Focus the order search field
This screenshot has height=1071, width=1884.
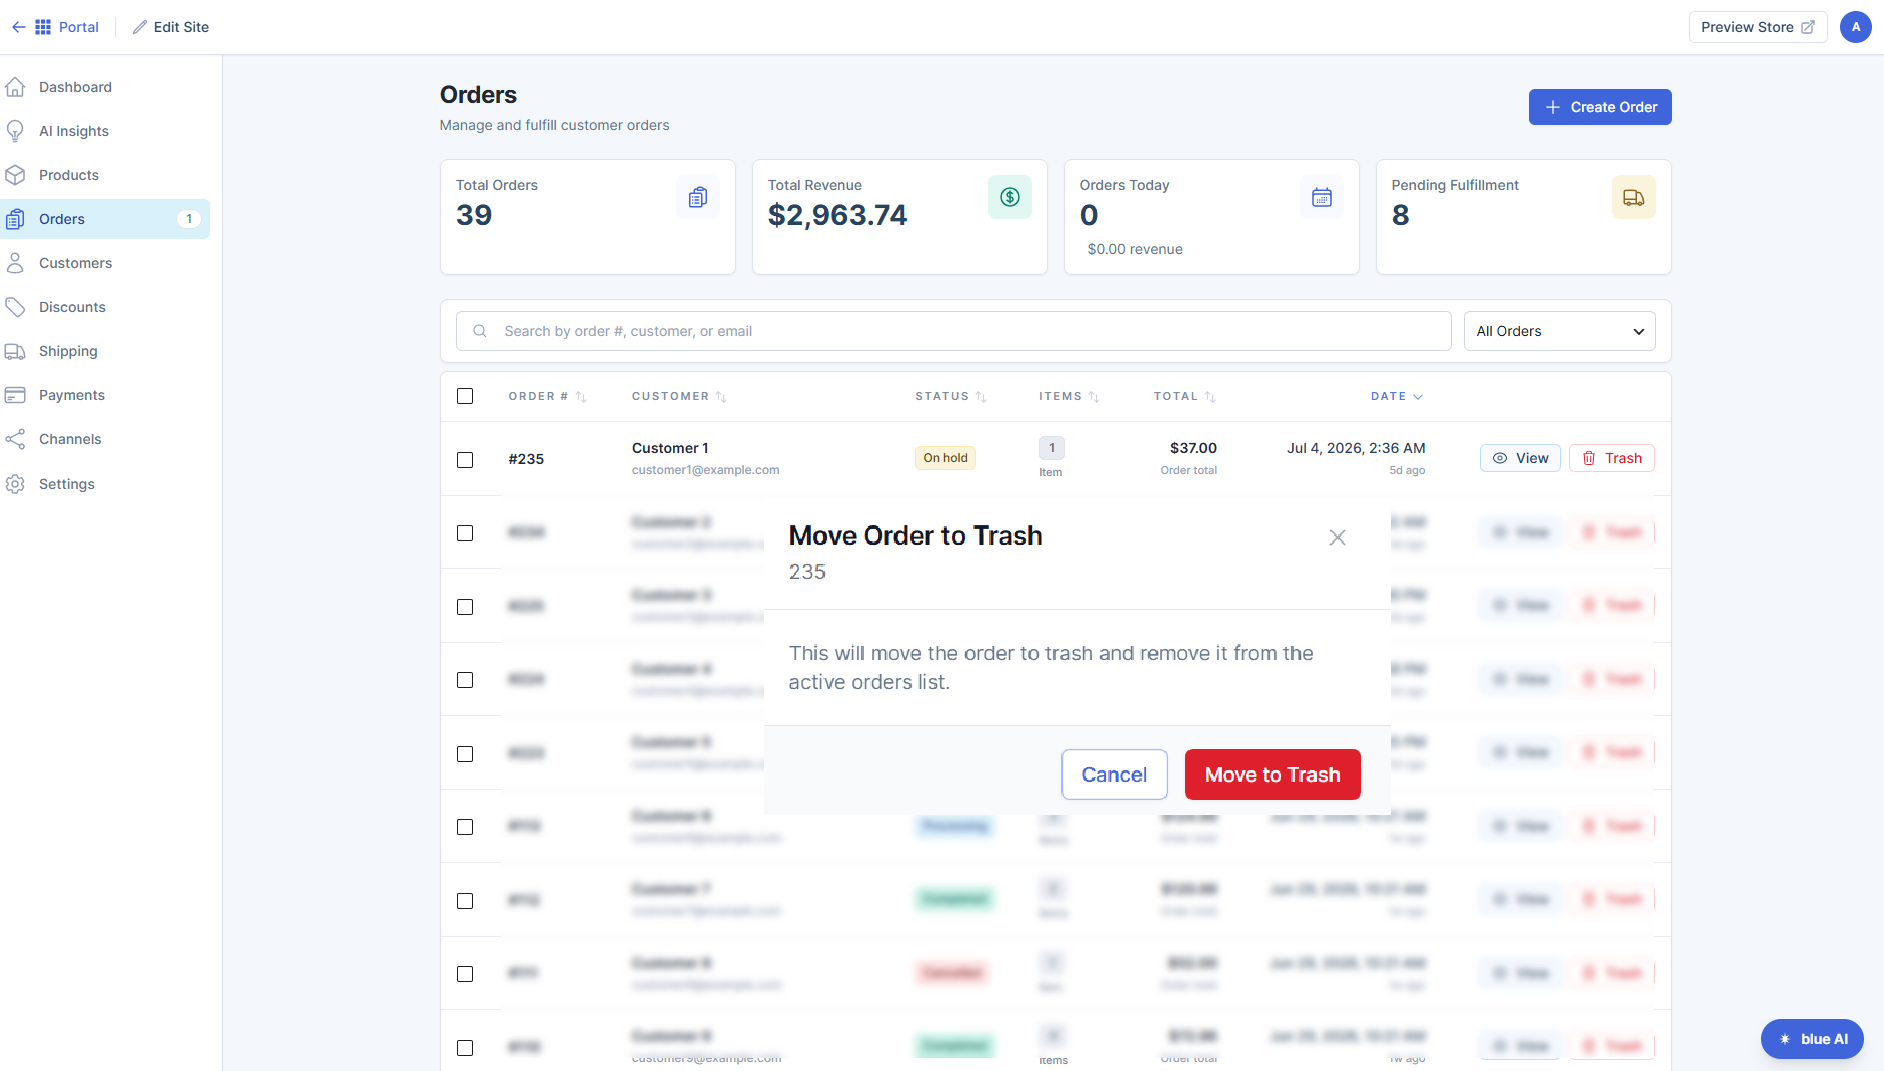(954, 331)
